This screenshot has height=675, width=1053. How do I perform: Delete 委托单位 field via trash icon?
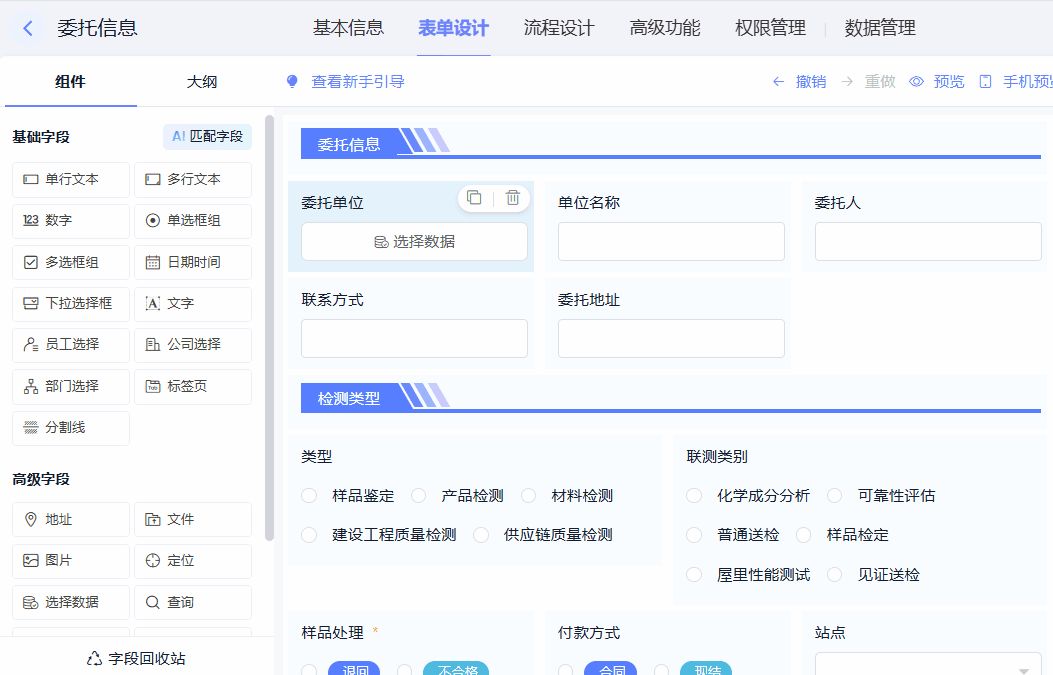(512, 198)
